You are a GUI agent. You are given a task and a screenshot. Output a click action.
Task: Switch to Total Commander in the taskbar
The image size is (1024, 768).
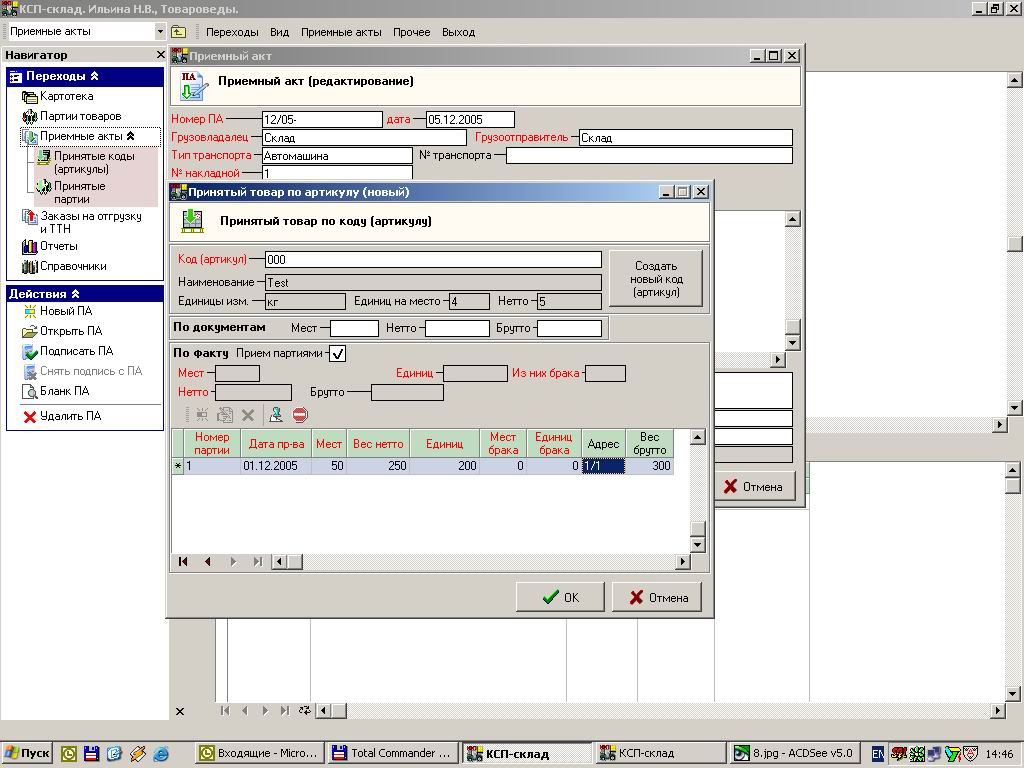tap(392, 753)
